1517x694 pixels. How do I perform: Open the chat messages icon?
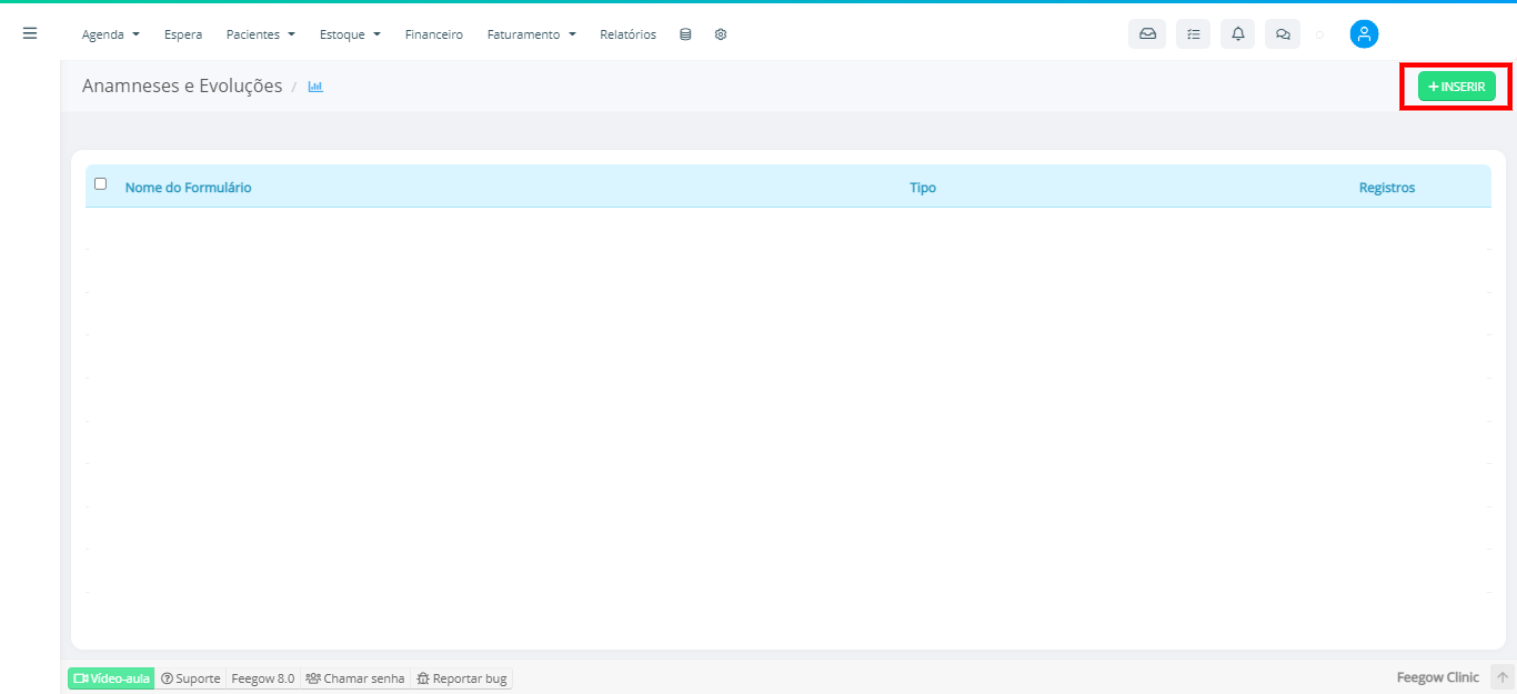1283,34
